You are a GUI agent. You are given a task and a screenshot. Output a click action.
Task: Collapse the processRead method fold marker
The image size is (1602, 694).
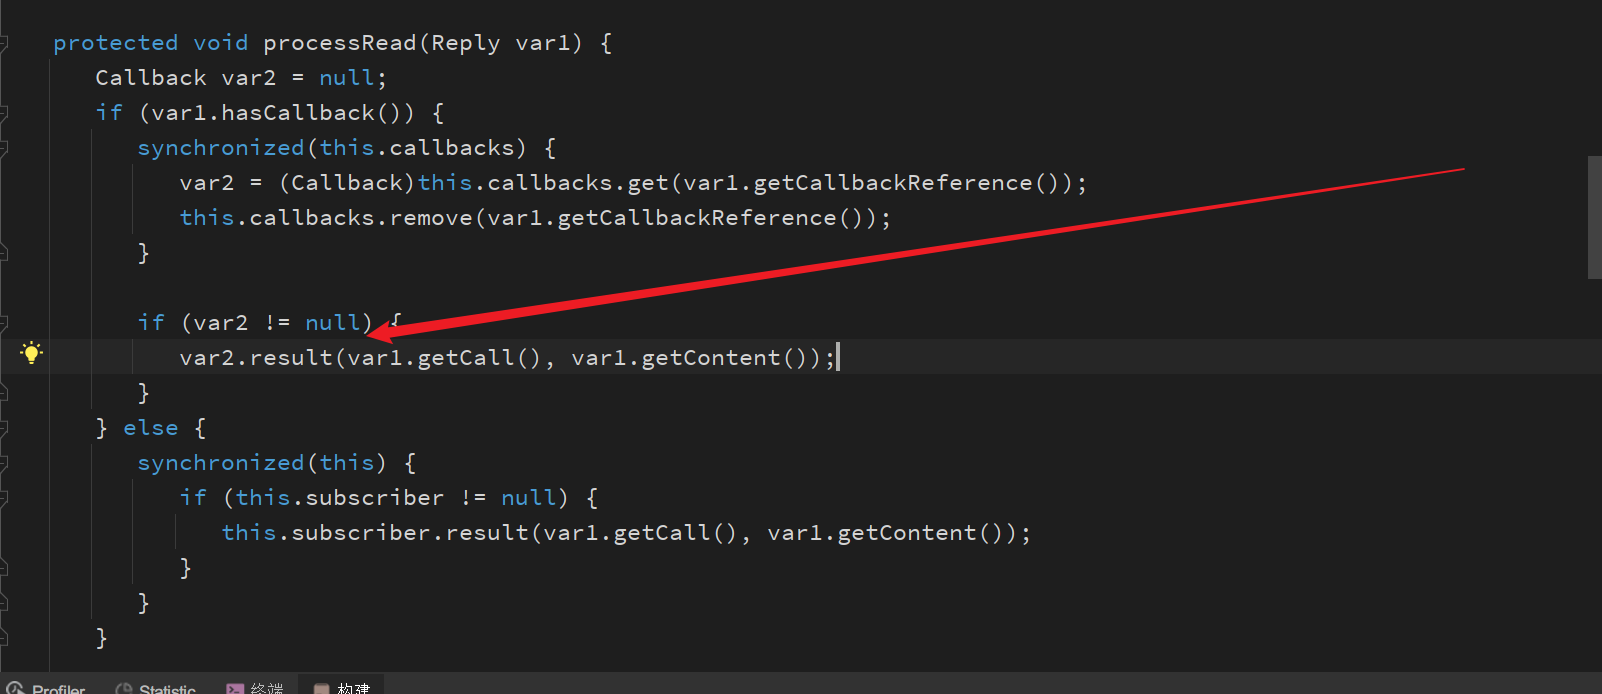click(x=4, y=43)
